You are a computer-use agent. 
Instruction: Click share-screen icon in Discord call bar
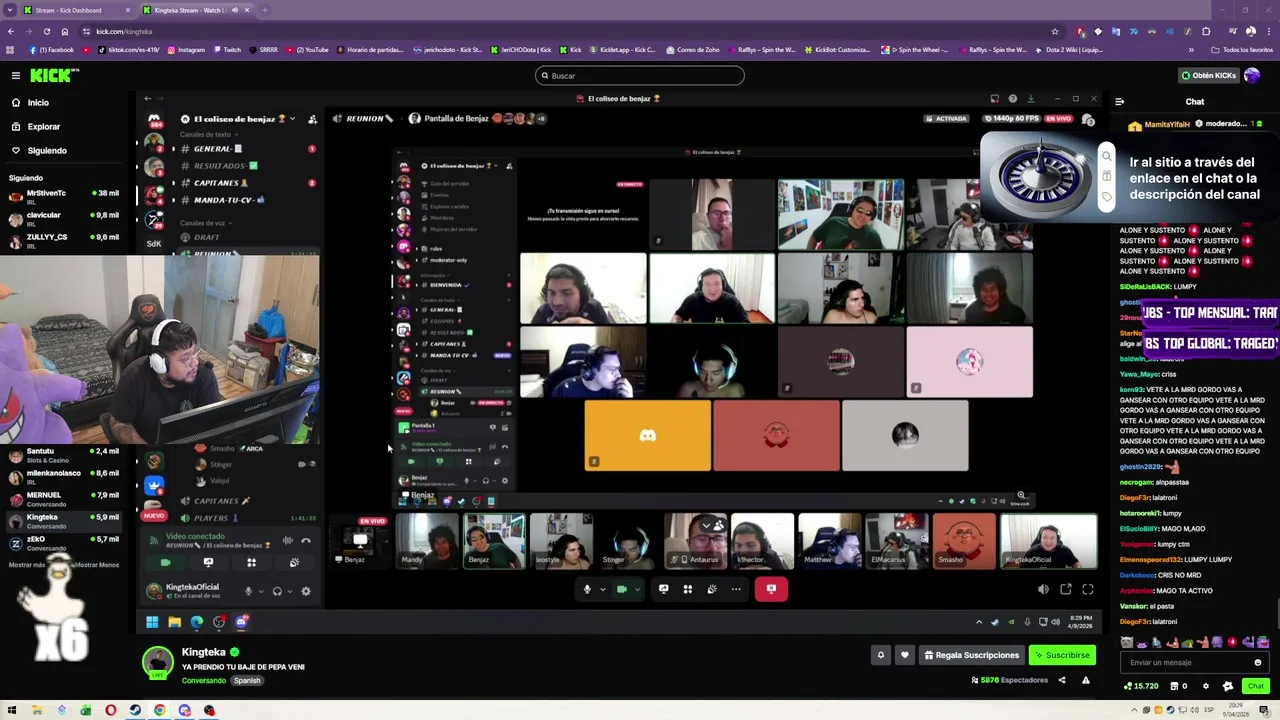(x=663, y=589)
